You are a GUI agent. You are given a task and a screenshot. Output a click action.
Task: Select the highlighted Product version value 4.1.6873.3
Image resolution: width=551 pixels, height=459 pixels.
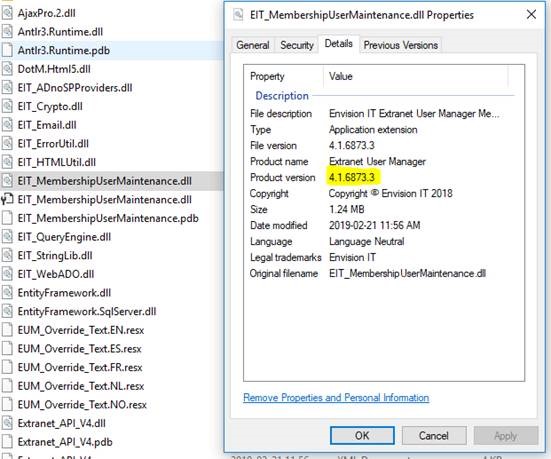(352, 177)
